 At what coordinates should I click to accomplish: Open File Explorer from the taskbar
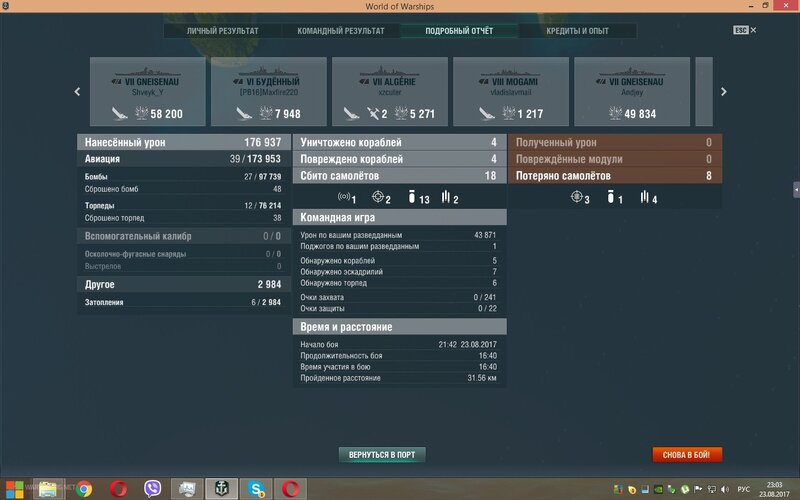point(48,488)
